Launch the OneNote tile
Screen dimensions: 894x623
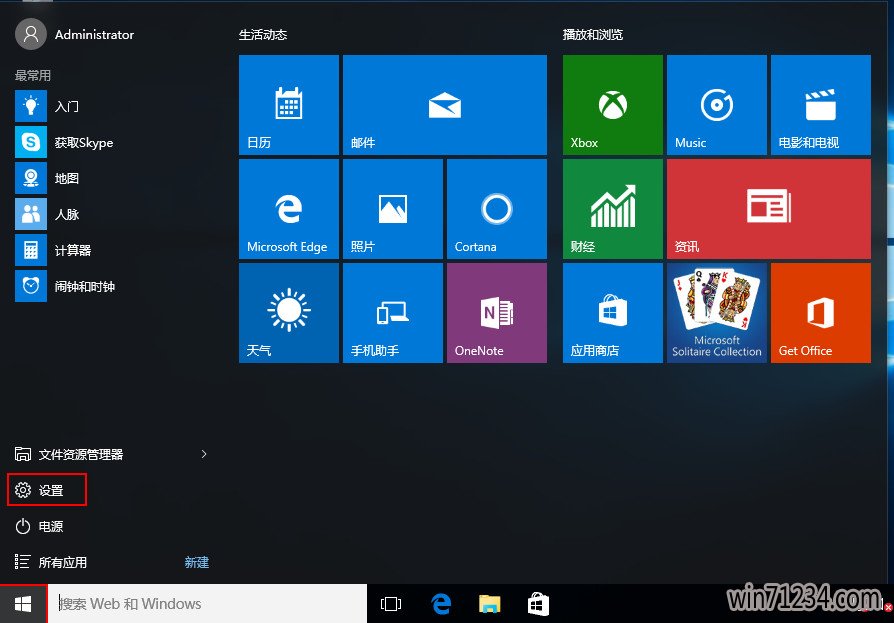pos(497,313)
